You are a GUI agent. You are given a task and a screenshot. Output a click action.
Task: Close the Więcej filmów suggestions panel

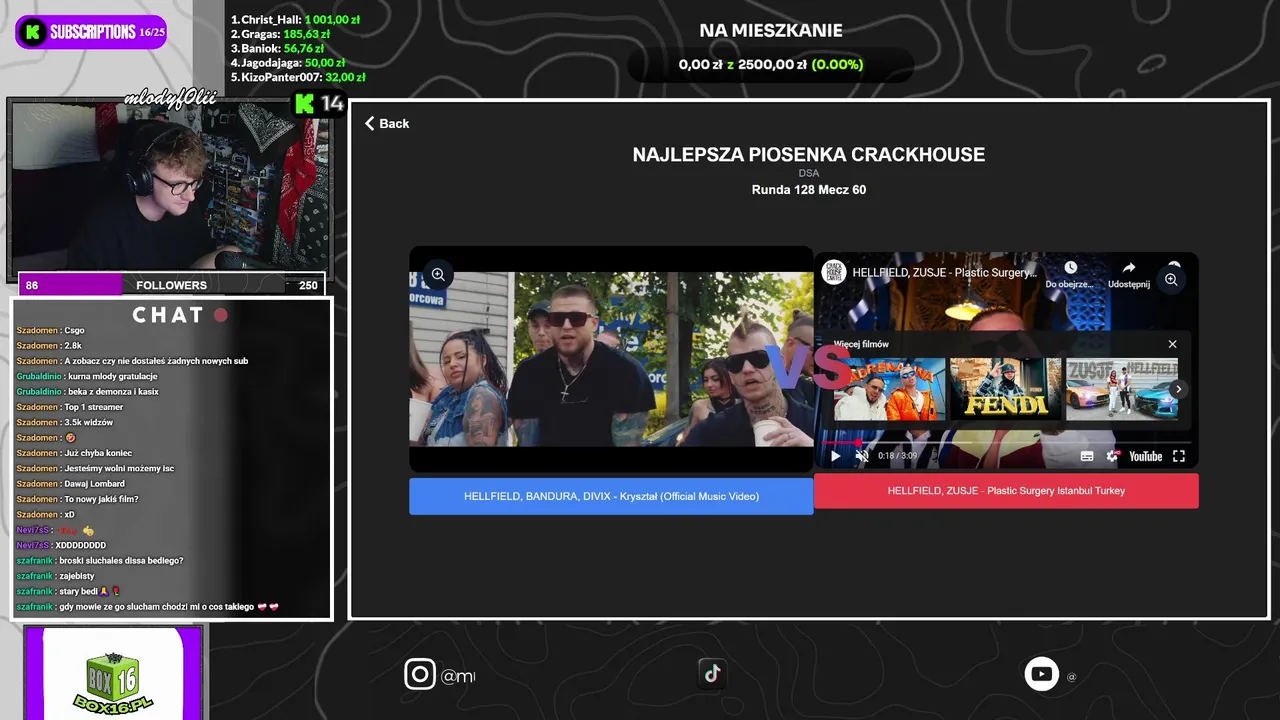coord(1172,344)
